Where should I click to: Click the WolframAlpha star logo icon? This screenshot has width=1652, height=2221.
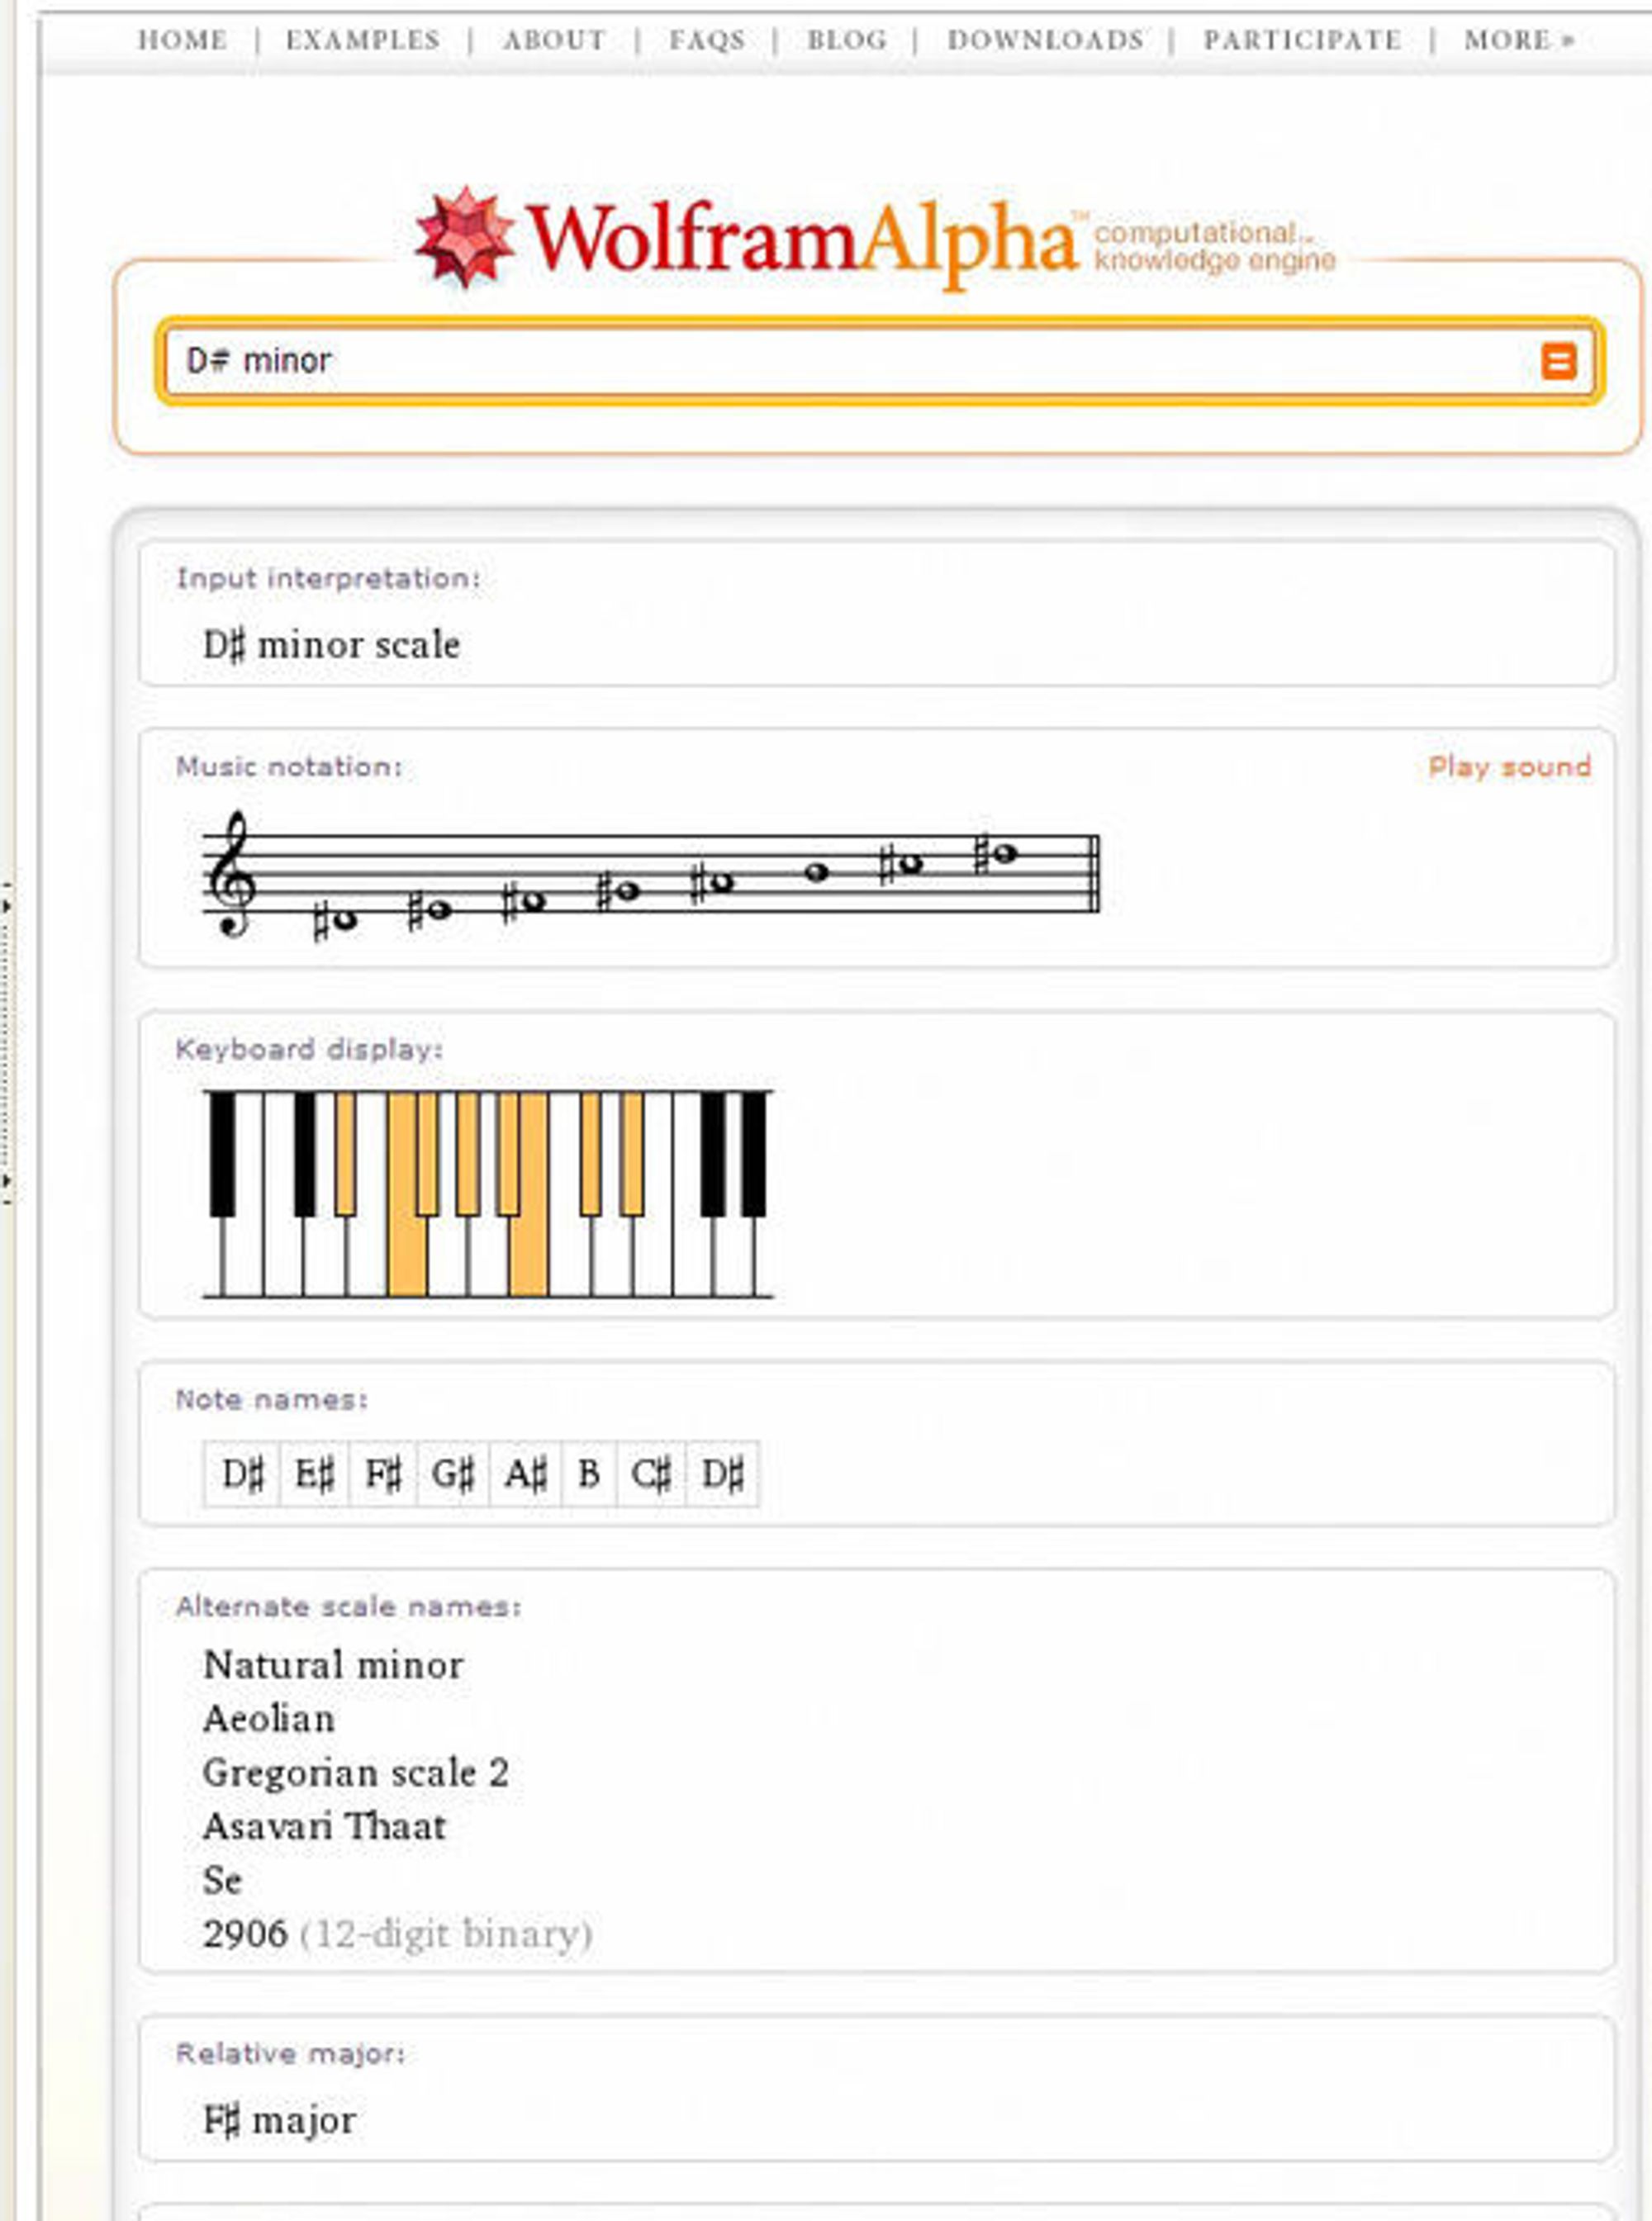tap(464, 237)
